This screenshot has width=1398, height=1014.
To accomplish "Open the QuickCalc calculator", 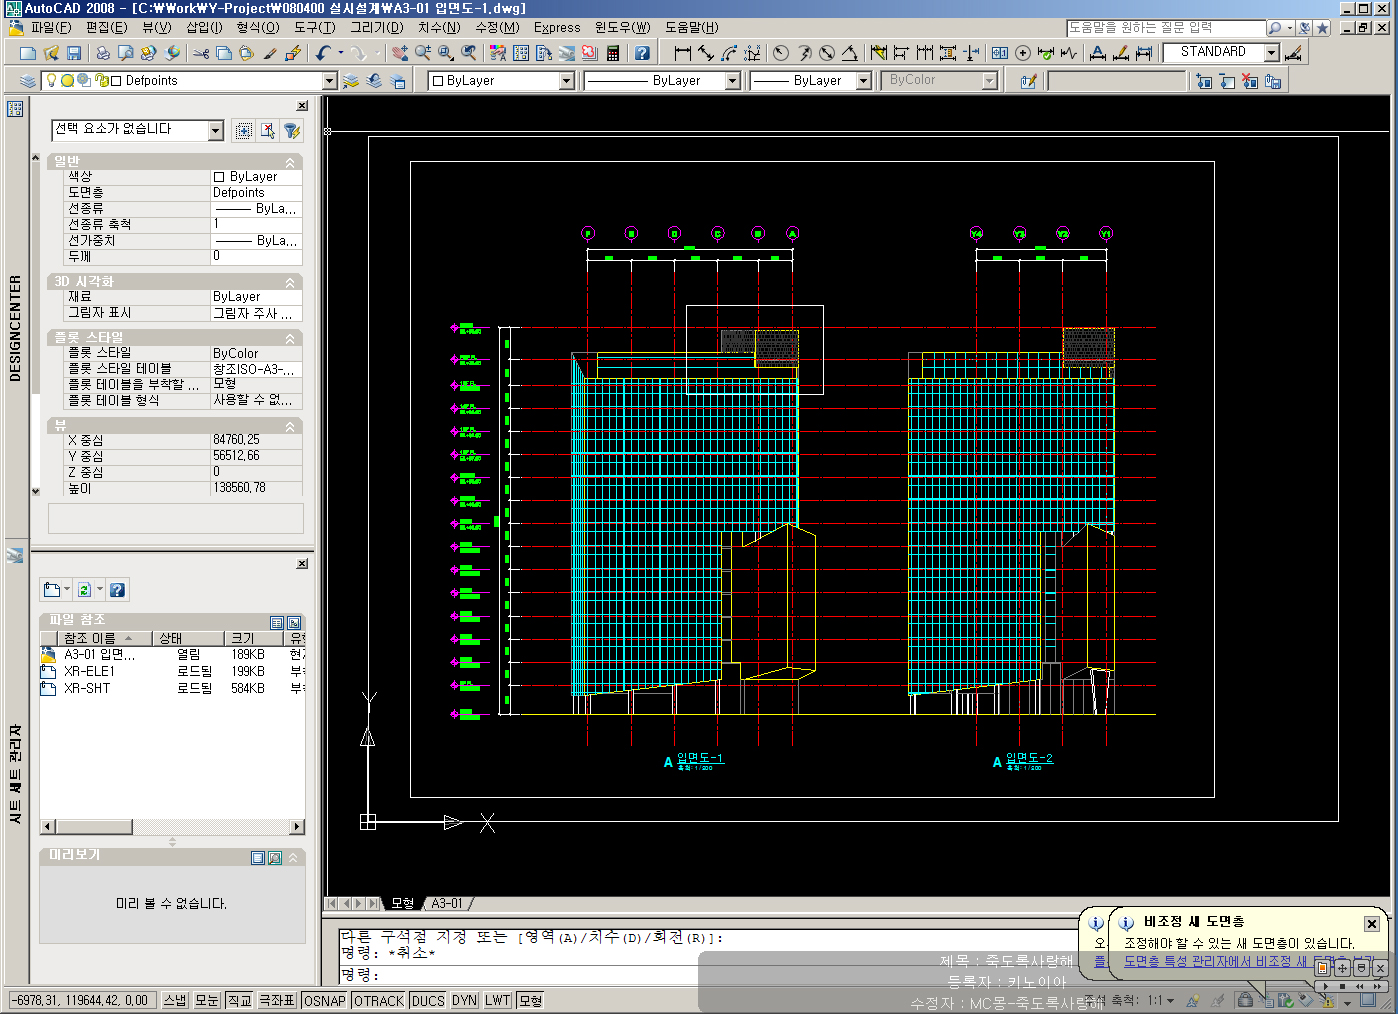I will (613, 53).
